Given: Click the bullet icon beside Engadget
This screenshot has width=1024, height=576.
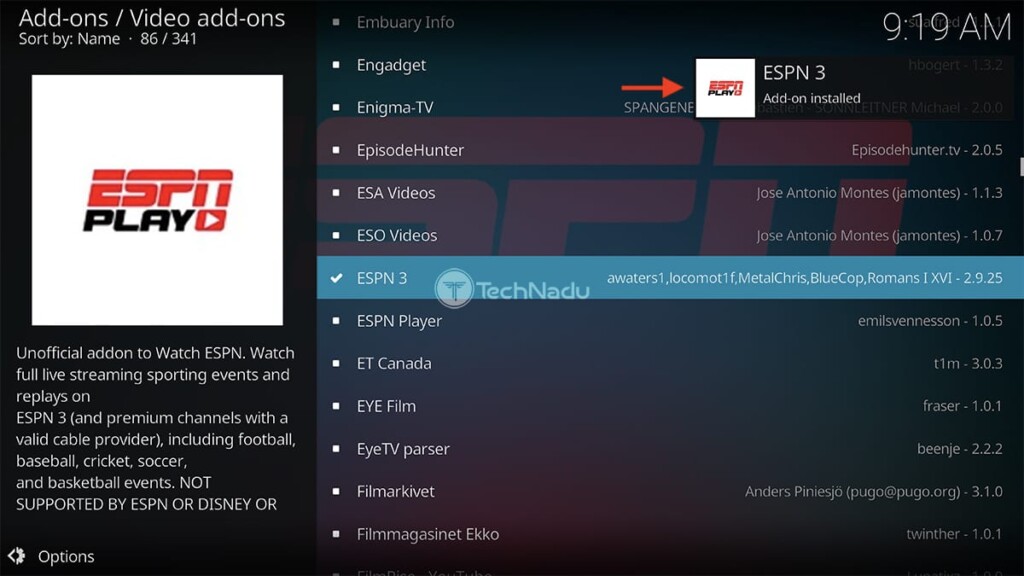Looking at the screenshot, I should tap(336, 65).
